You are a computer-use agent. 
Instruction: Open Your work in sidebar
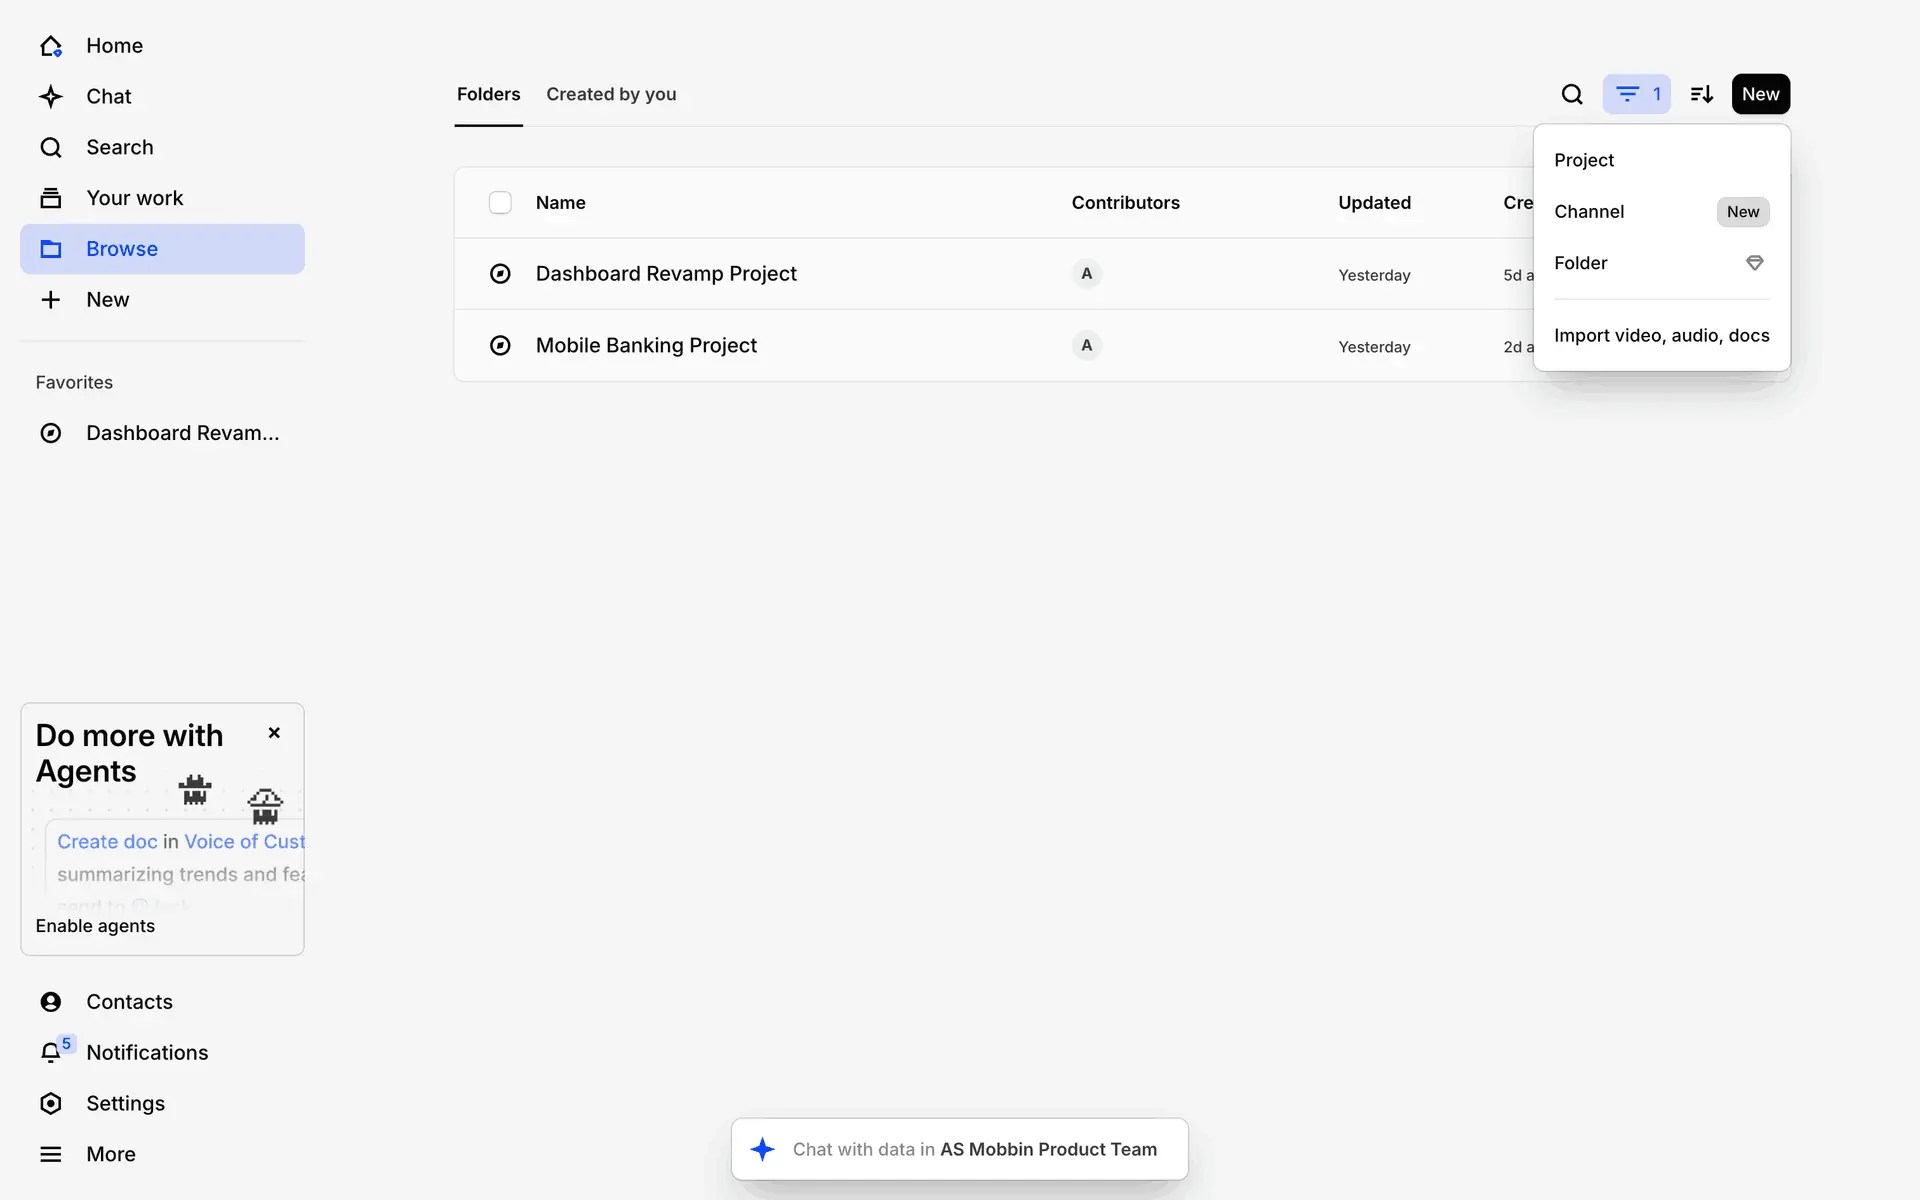tap(134, 198)
